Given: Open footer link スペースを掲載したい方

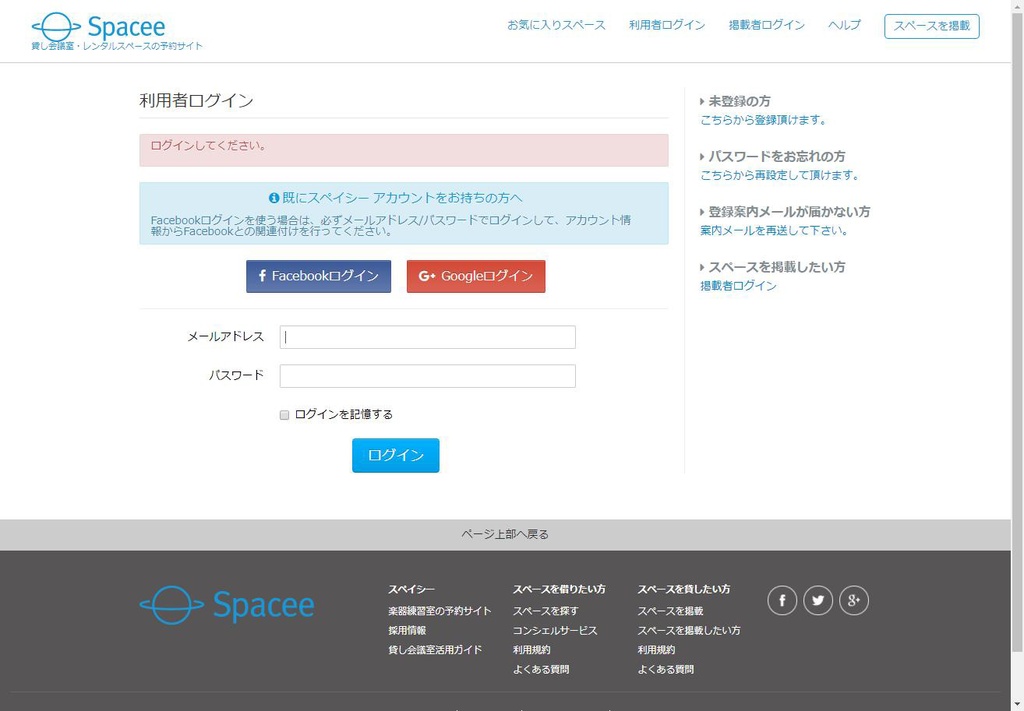Looking at the screenshot, I should pyautogui.click(x=689, y=631).
